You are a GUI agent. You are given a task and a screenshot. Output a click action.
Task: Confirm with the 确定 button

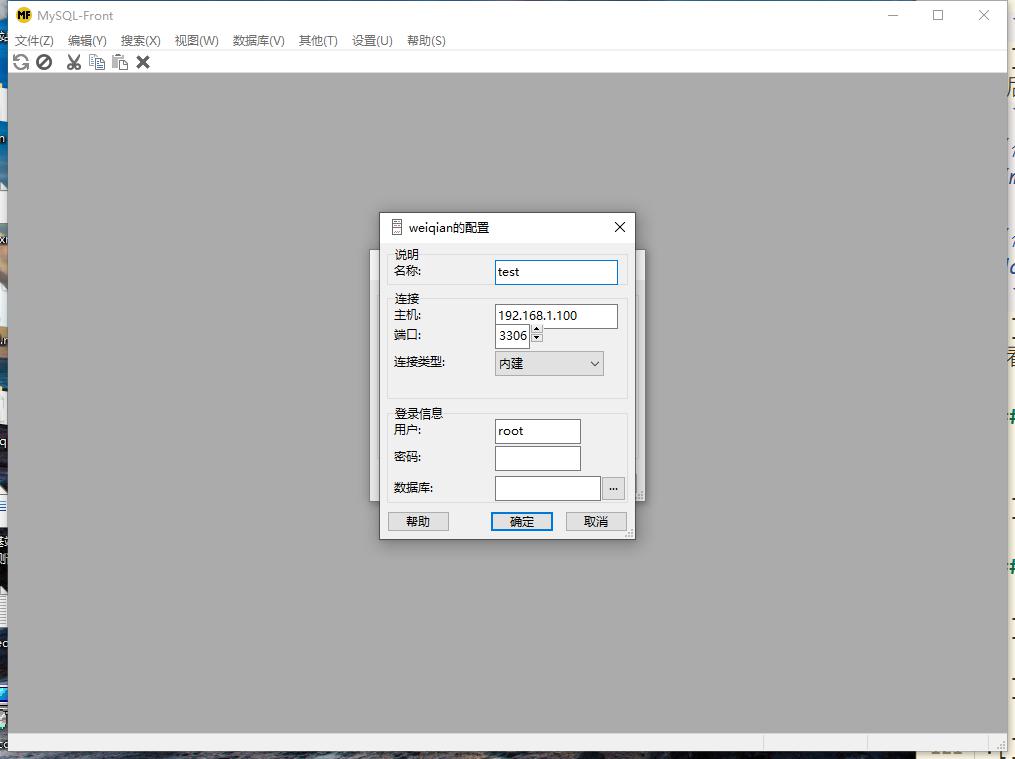click(522, 522)
